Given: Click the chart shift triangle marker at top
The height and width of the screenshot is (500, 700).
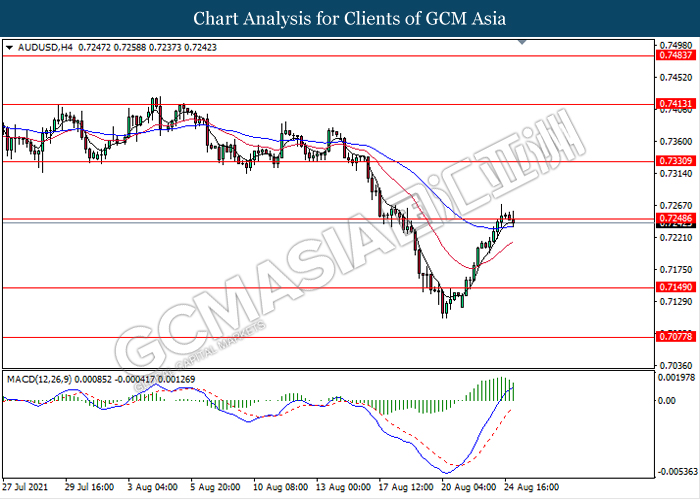Looking at the screenshot, I should 521,44.
